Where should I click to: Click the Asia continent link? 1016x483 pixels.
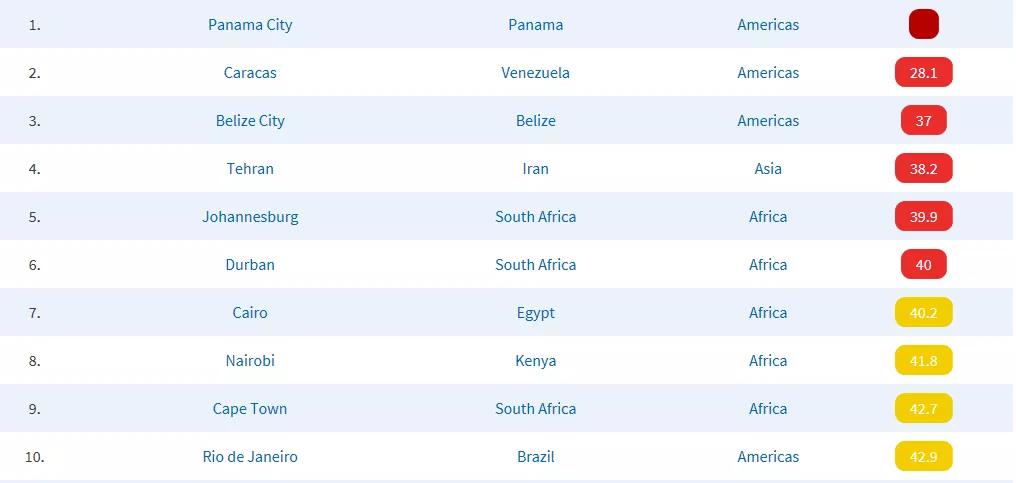point(768,169)
